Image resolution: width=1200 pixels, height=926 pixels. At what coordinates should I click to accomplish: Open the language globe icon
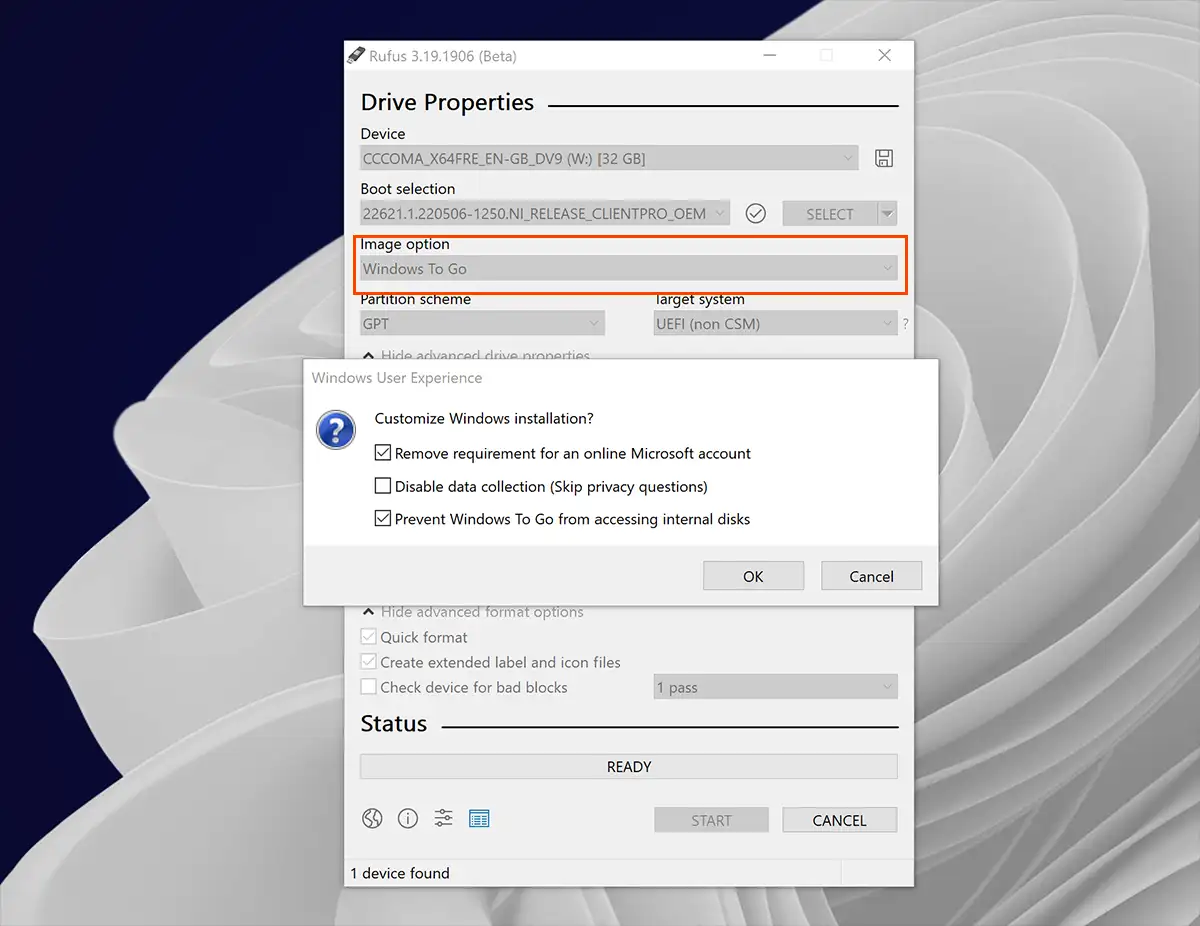[x=372, y=819]
